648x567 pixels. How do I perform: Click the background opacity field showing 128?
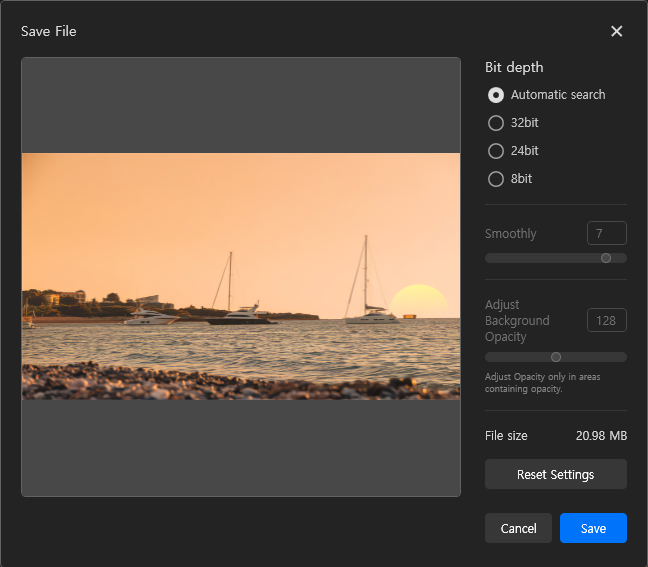(606, 320)
